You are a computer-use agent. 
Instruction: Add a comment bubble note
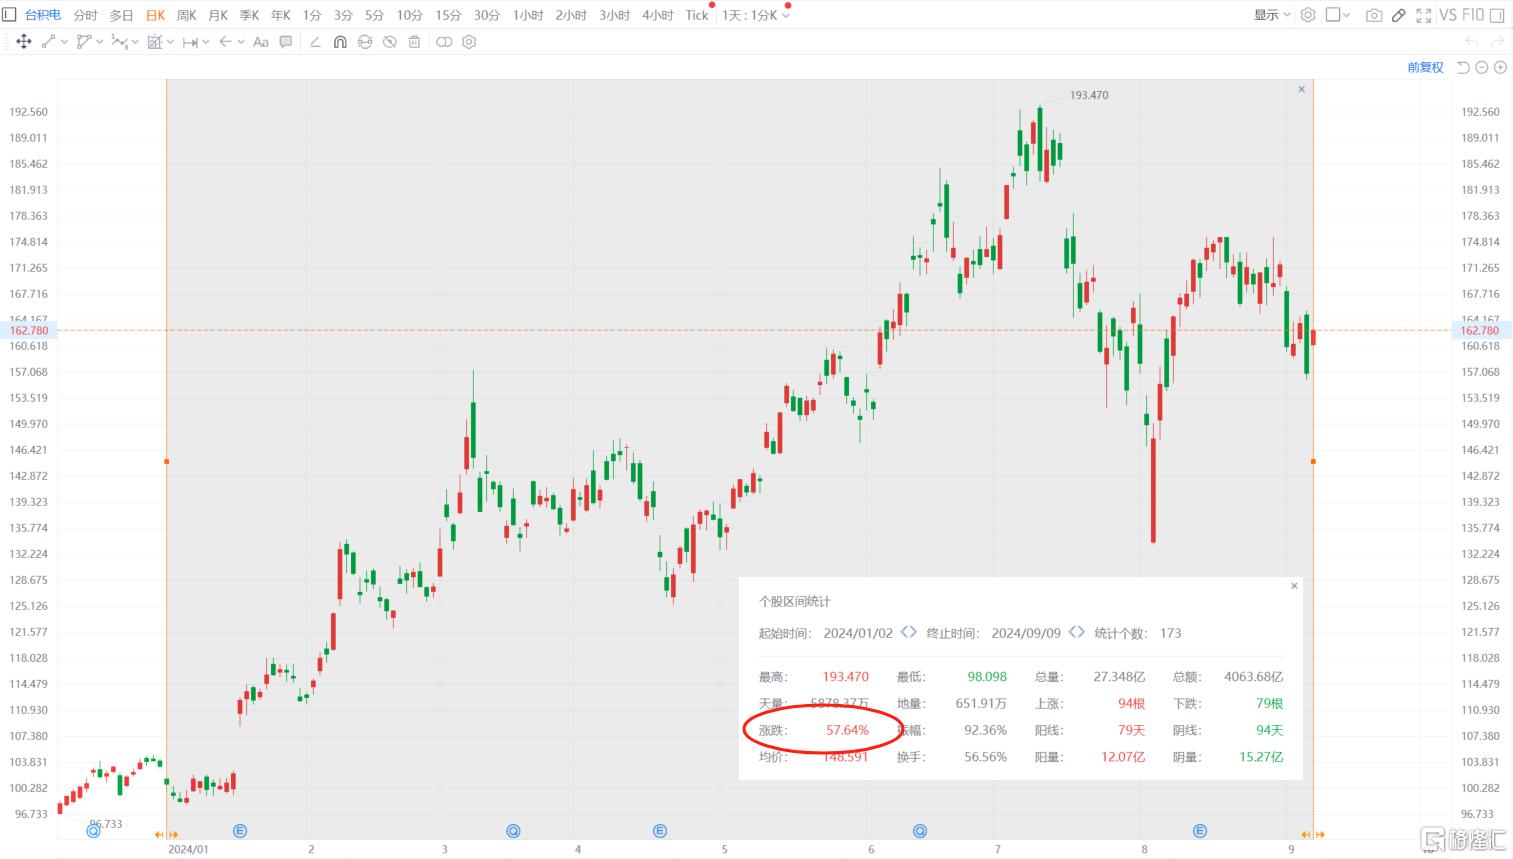click(286, 42)
